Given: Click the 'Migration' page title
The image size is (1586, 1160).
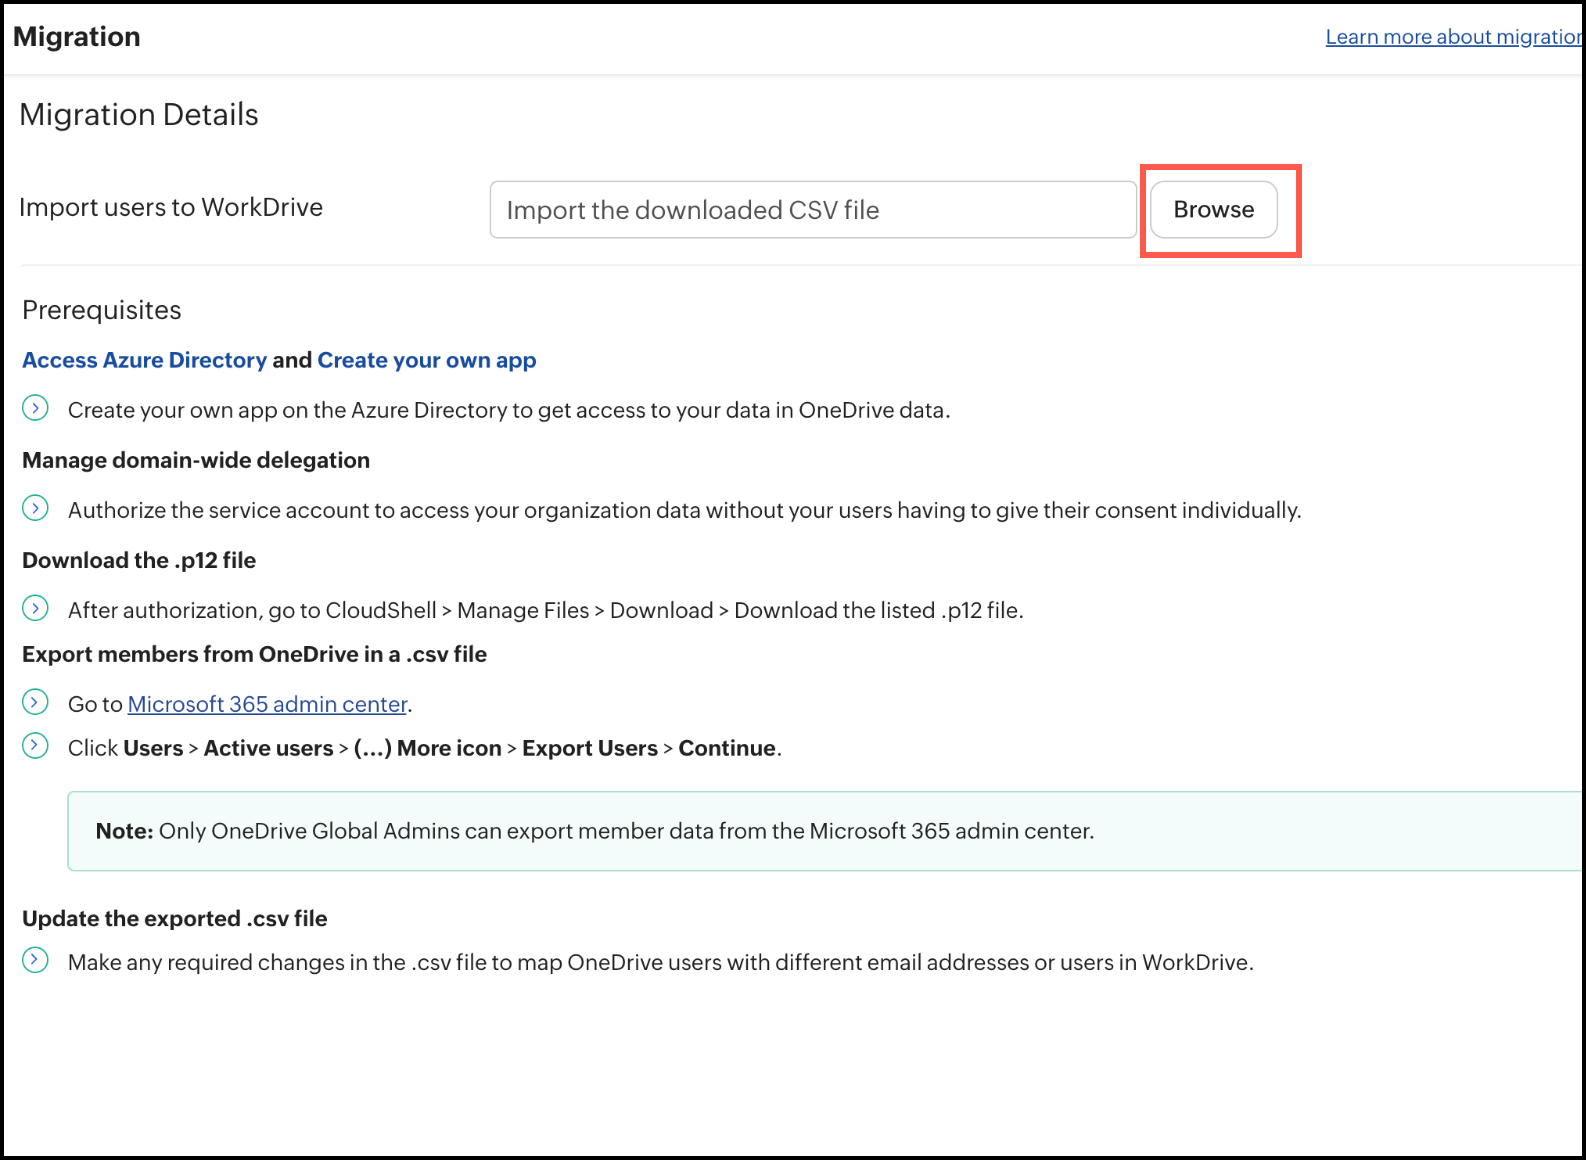Looking at the screenshot, I should [x=77, y=37].
